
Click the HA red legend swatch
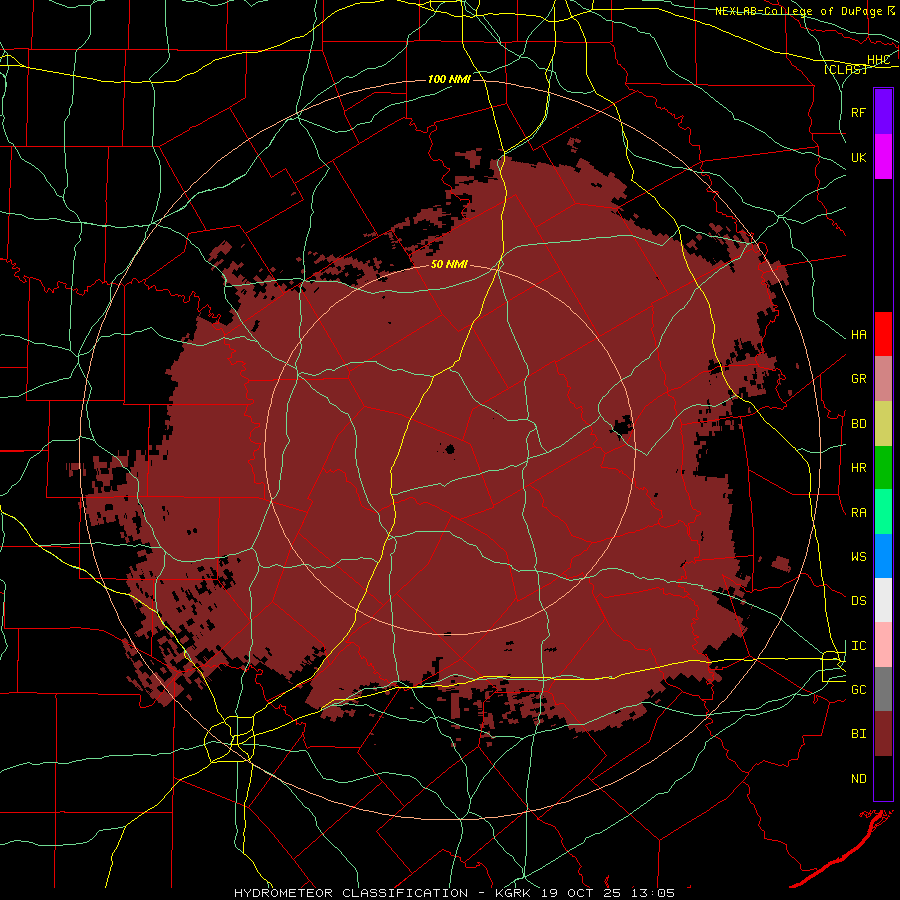coord(883,334)
